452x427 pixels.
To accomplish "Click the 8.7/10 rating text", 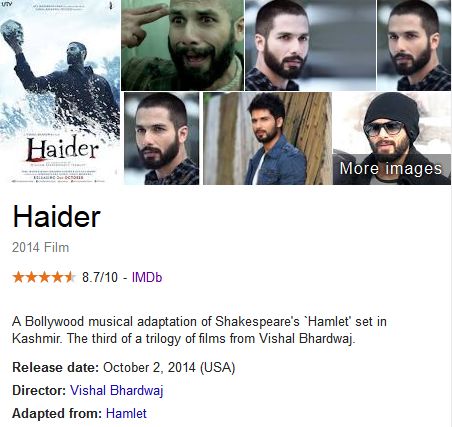I will click(100, 277).
